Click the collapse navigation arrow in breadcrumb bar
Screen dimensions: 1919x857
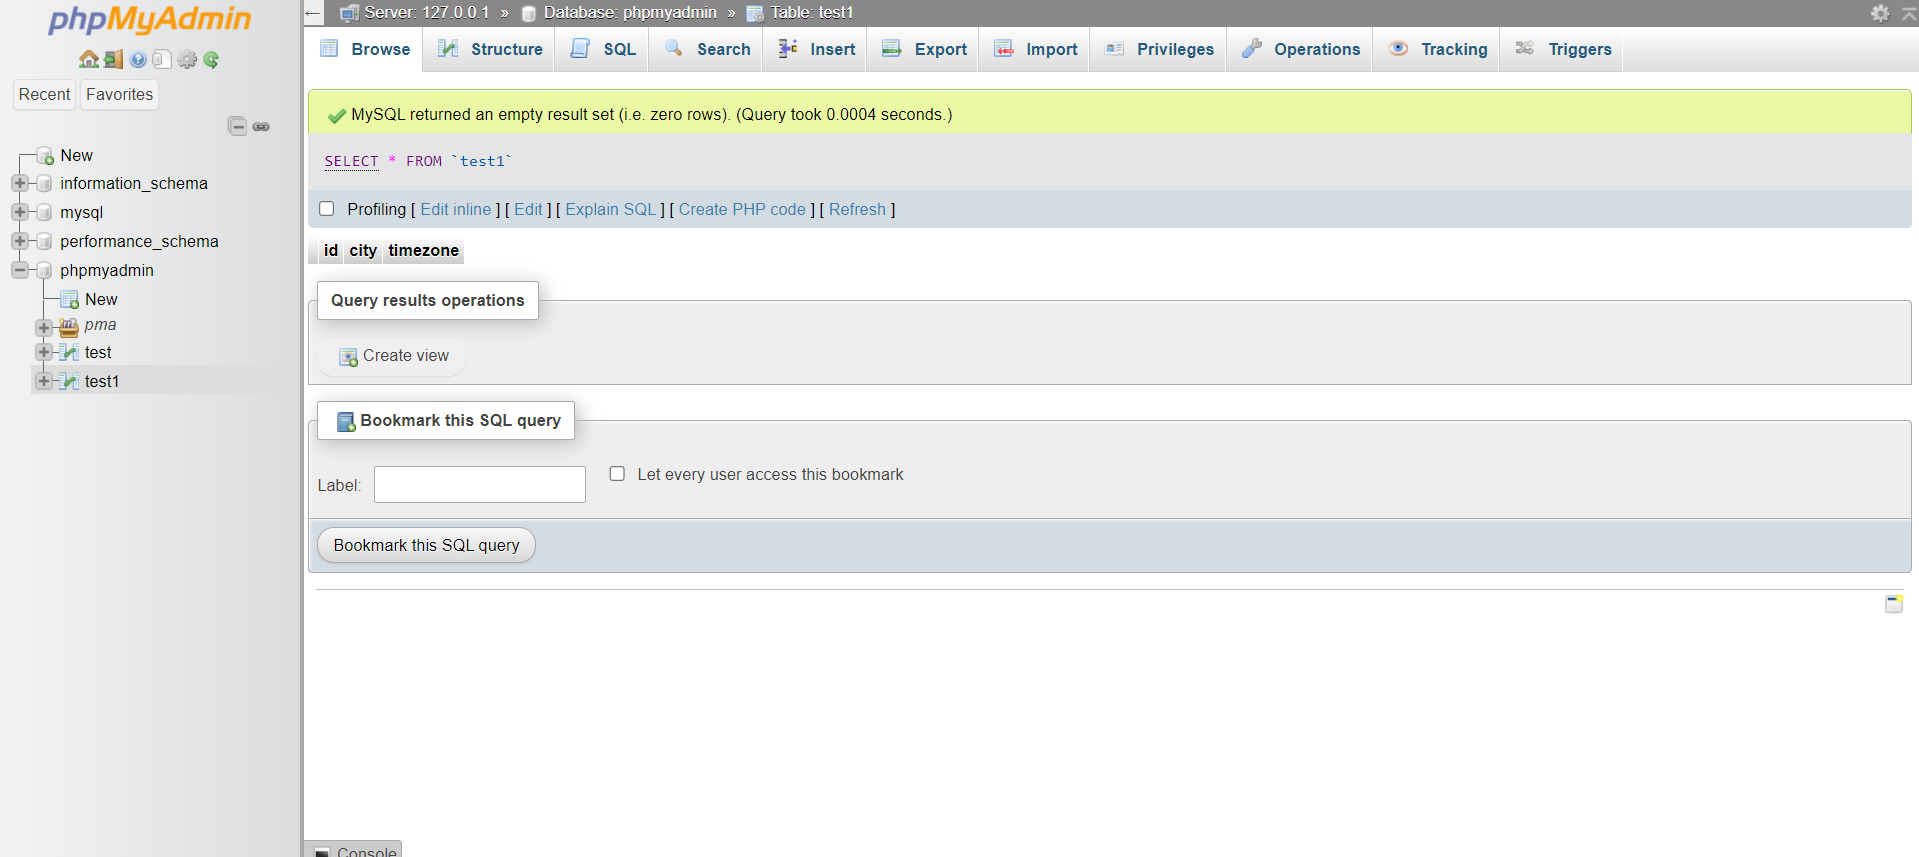(x=313, y=13)
